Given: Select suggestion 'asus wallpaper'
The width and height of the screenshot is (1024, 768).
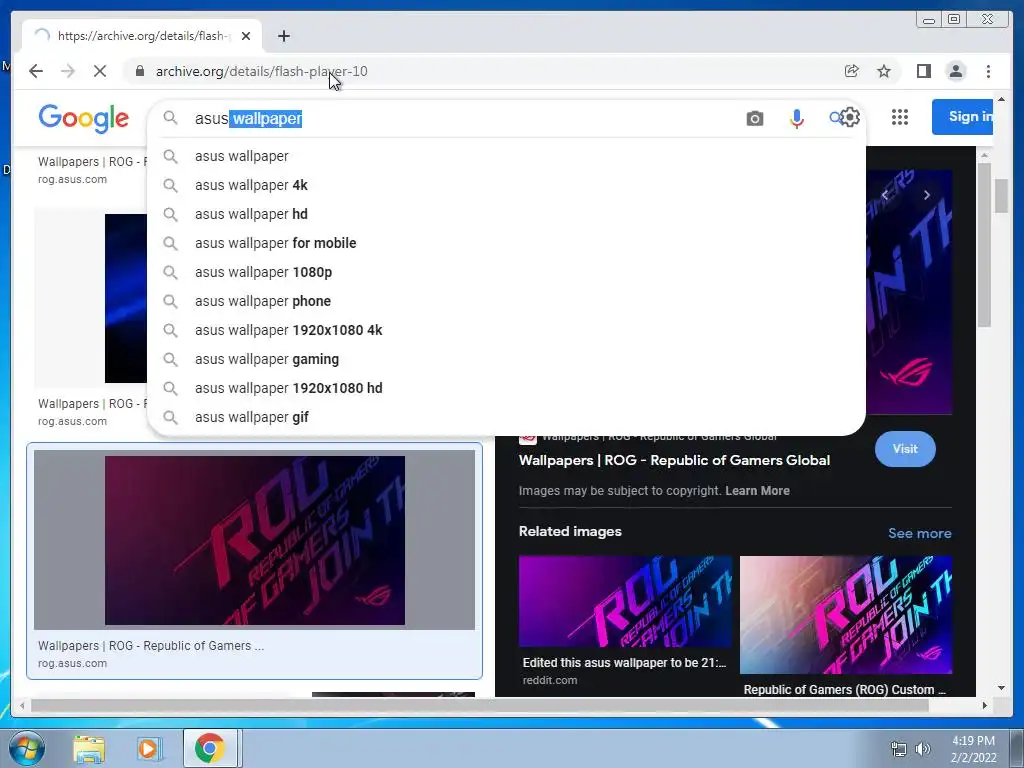Looking at the screenshot, I should tap(506, 156).
